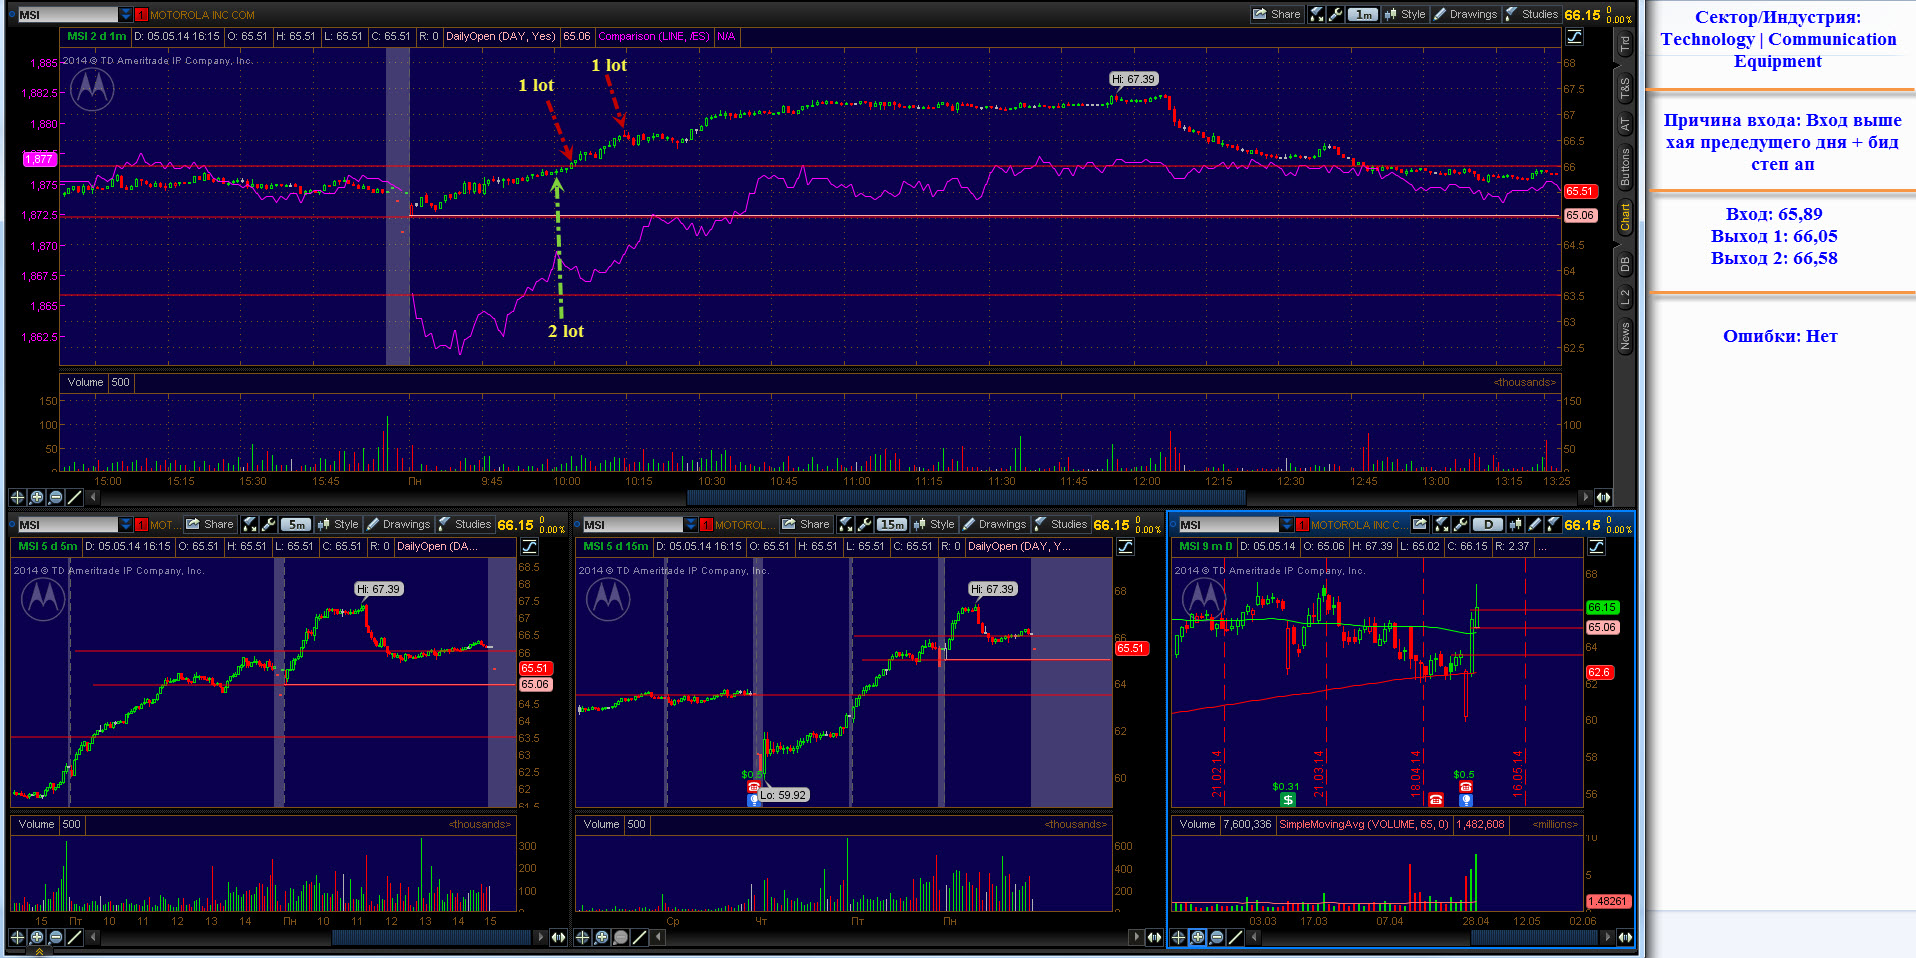Click green dividend dollar icon on daily chart
Screen dimensions: 1916x958
coord(1287,799)
